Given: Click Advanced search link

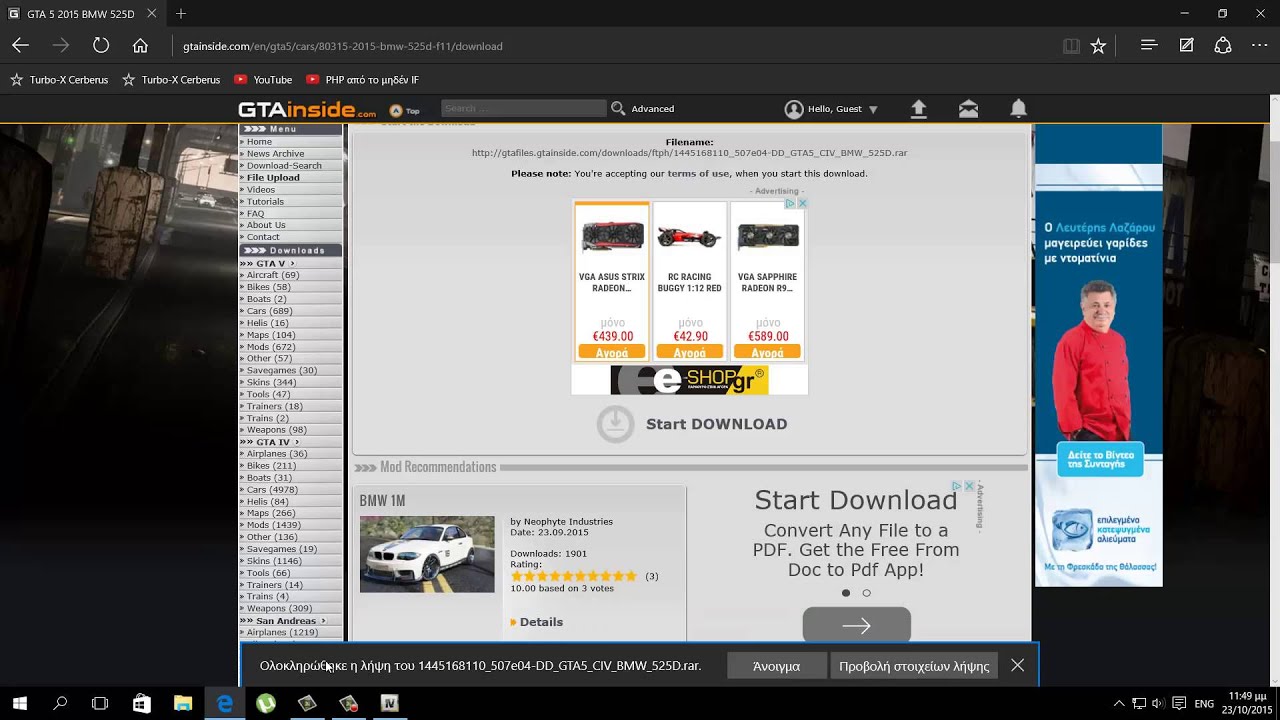Looking at the screenshot, I should 652,109.
